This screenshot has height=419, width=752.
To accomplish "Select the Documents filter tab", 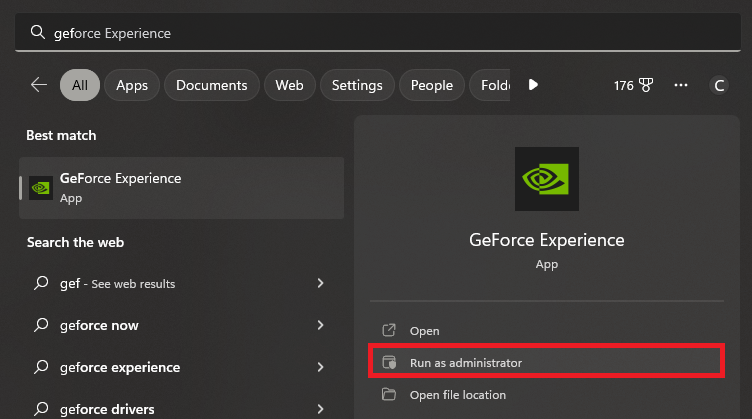I will (211, 85).
